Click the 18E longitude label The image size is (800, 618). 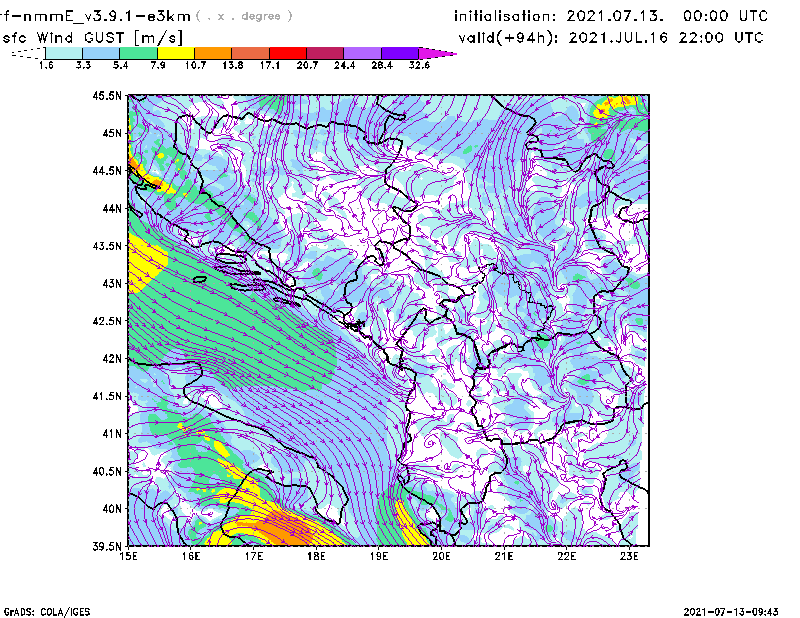click(316, 556)
